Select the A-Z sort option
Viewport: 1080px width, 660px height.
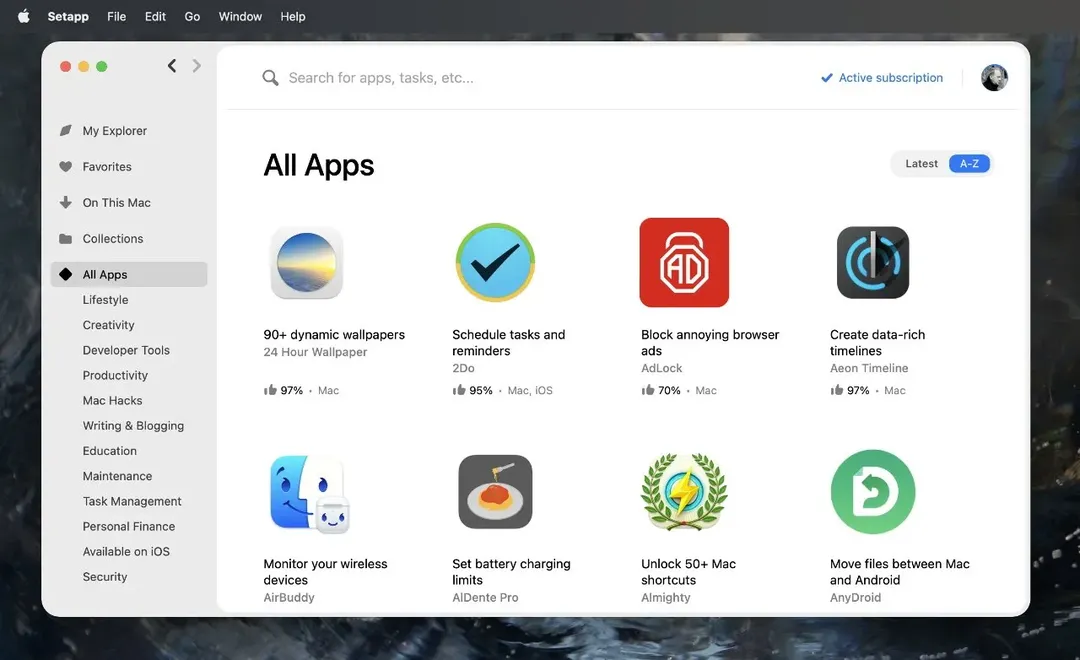[969, 164]
